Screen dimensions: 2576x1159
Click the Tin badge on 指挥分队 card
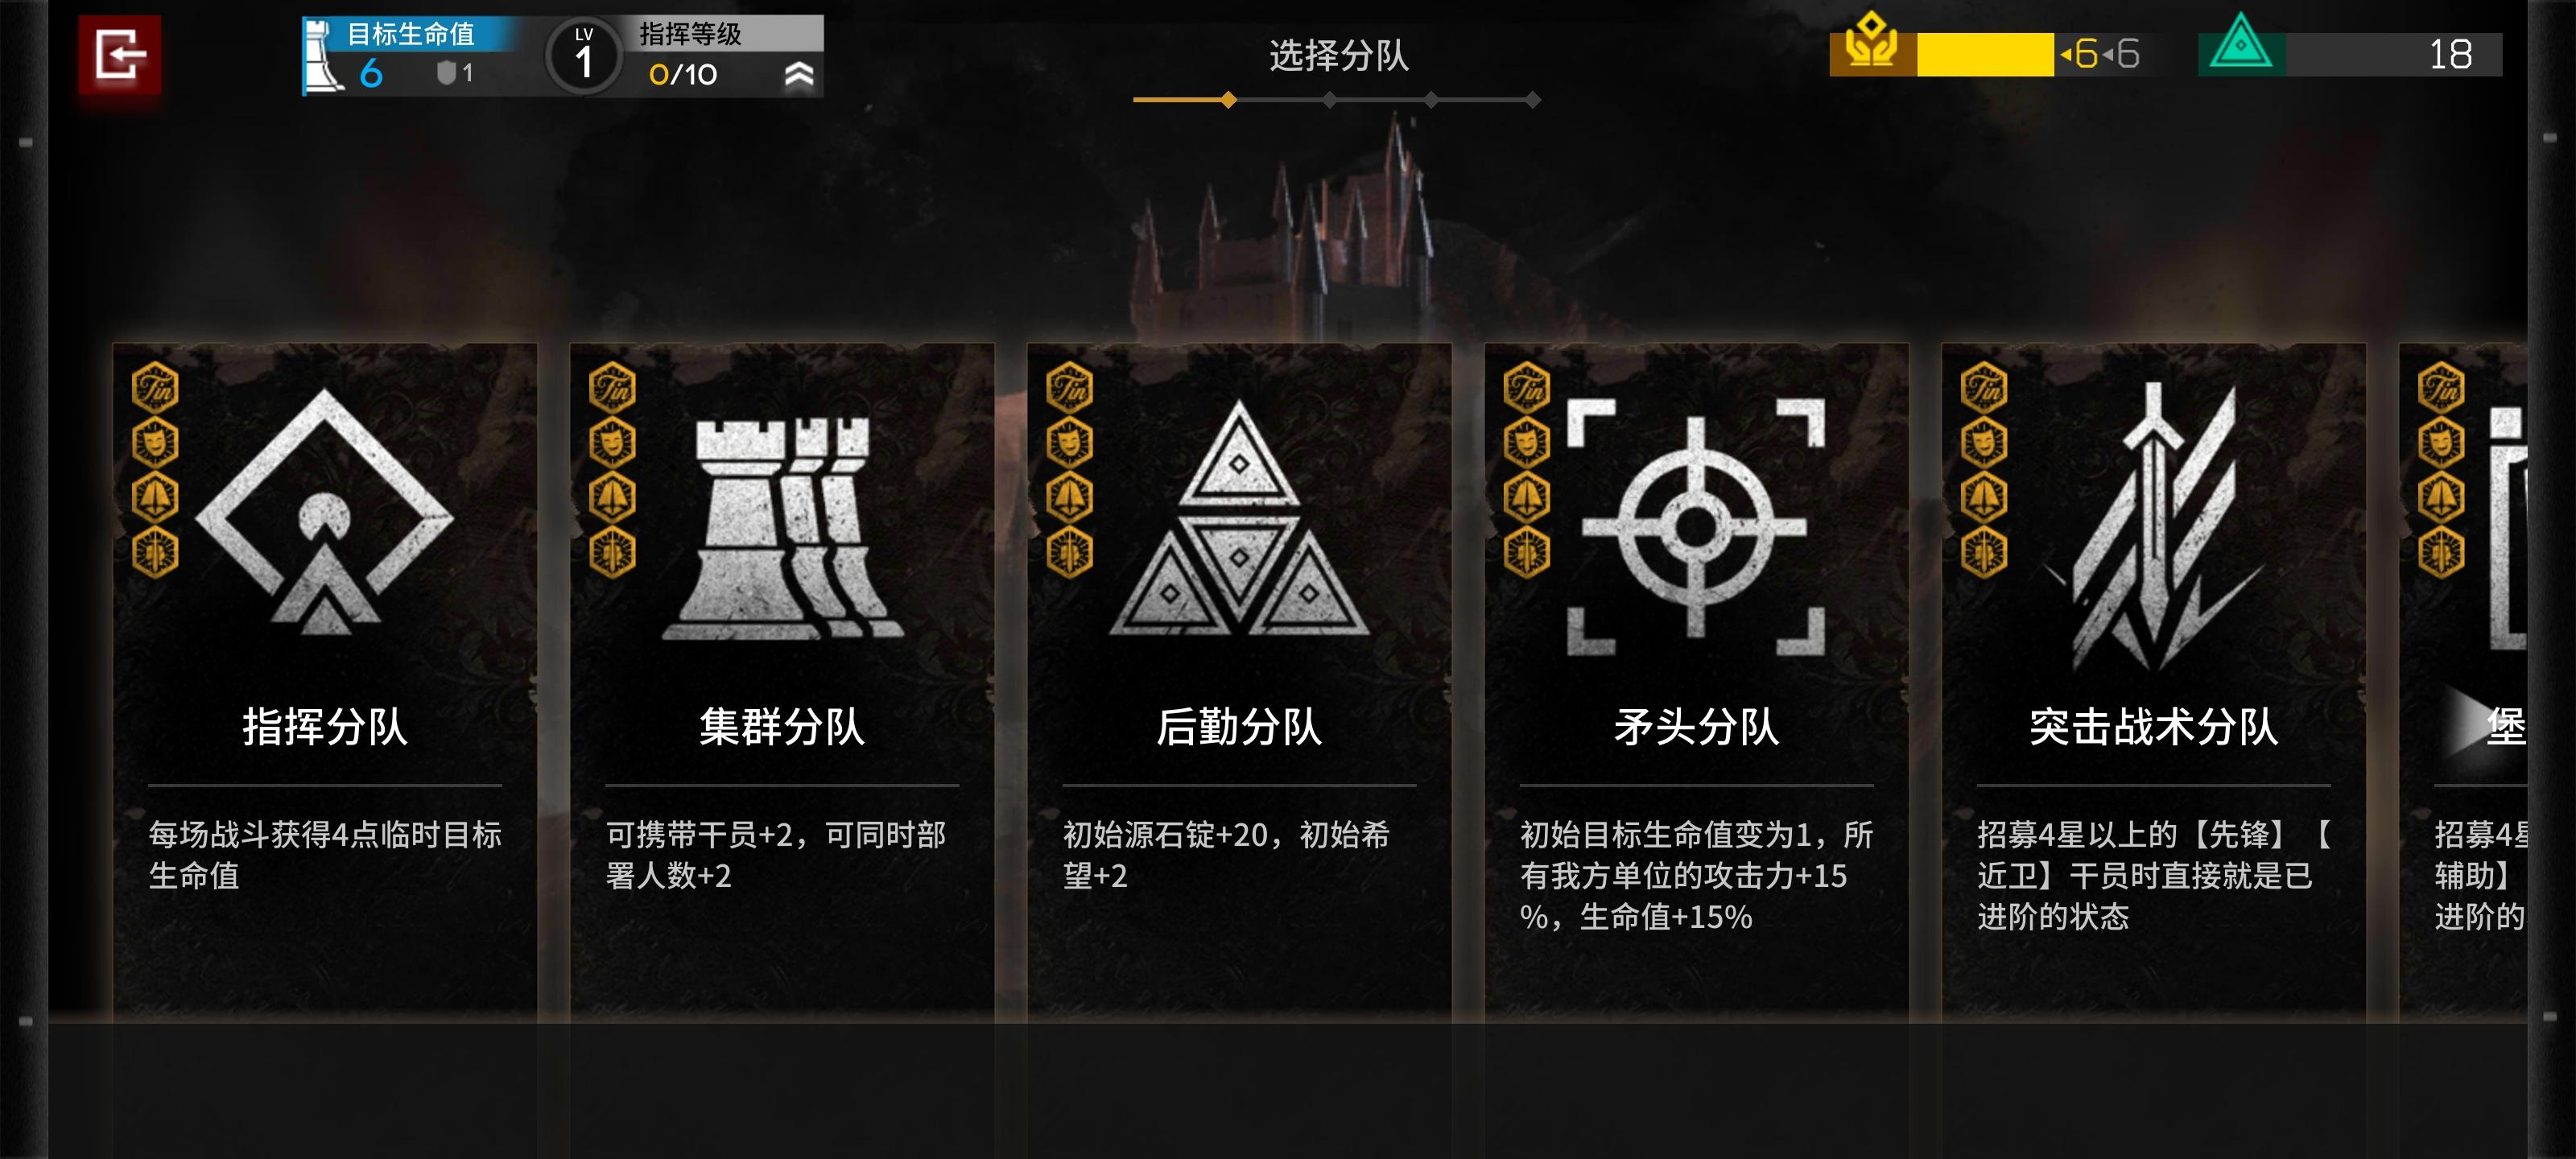(x=155, y=388)
